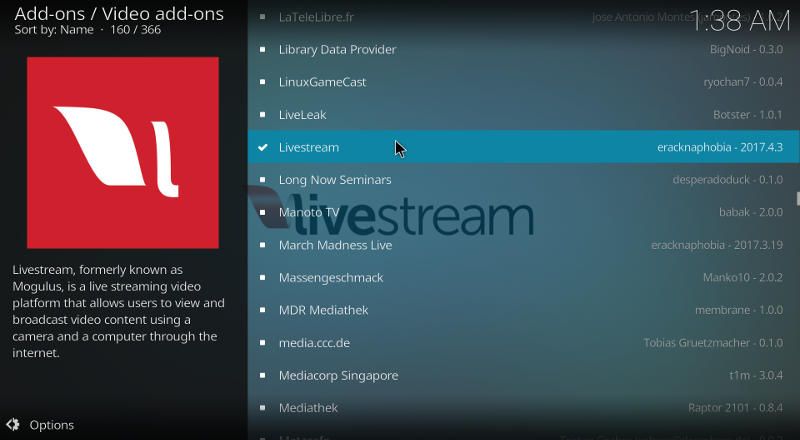
Task: Click the Options label
Action: click(x=52, y=425)
